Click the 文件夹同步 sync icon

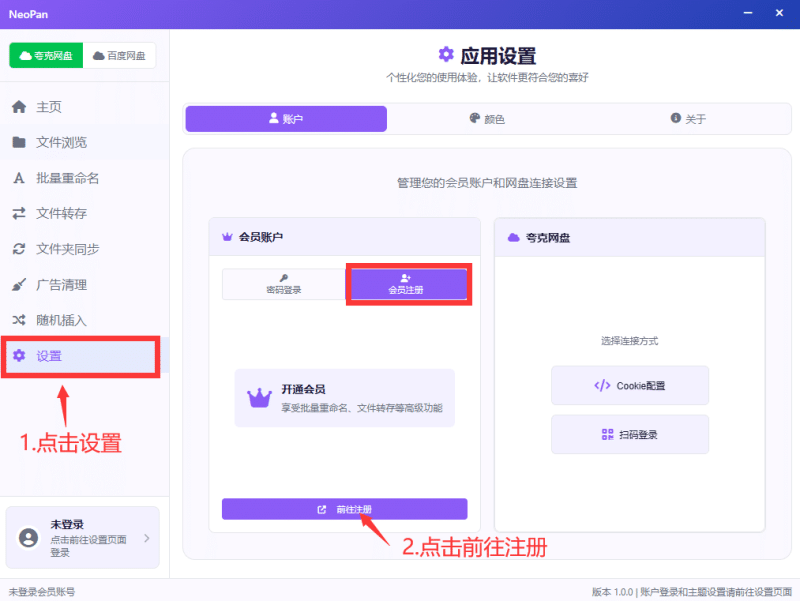[x=19, y=249]
